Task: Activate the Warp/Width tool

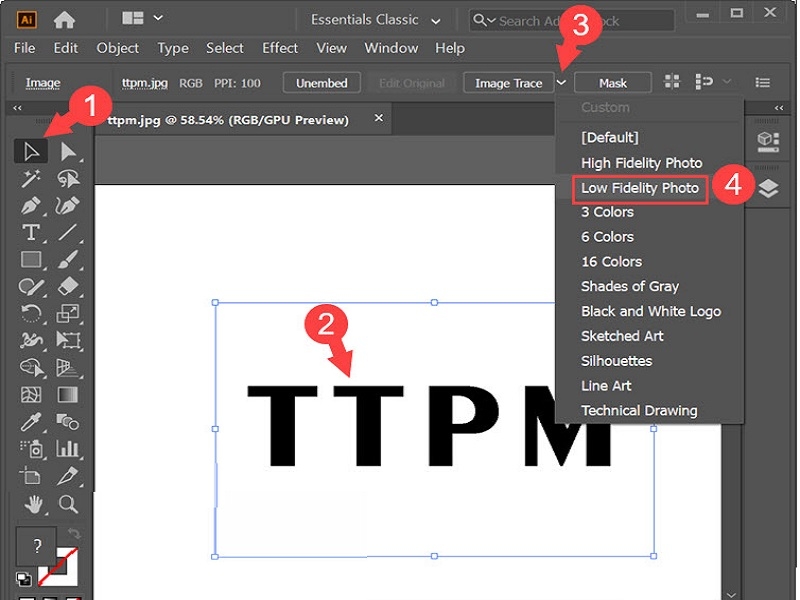Action: click(31, 340)
